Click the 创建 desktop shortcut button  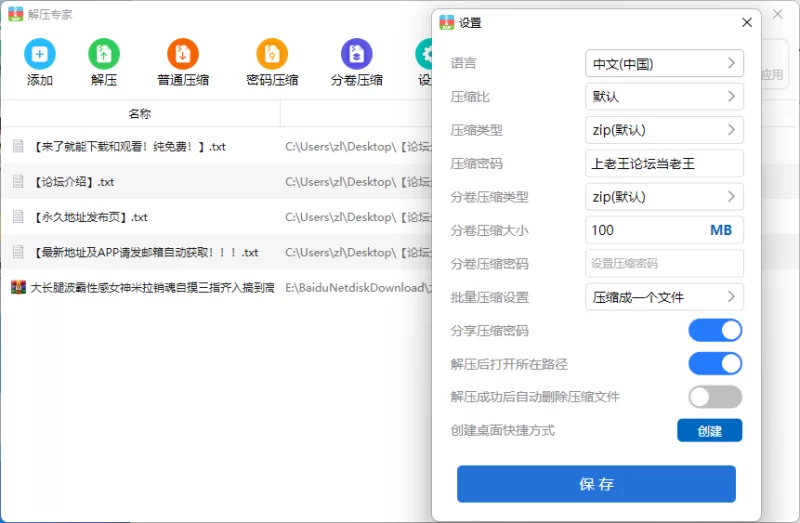tap(709, 431)
